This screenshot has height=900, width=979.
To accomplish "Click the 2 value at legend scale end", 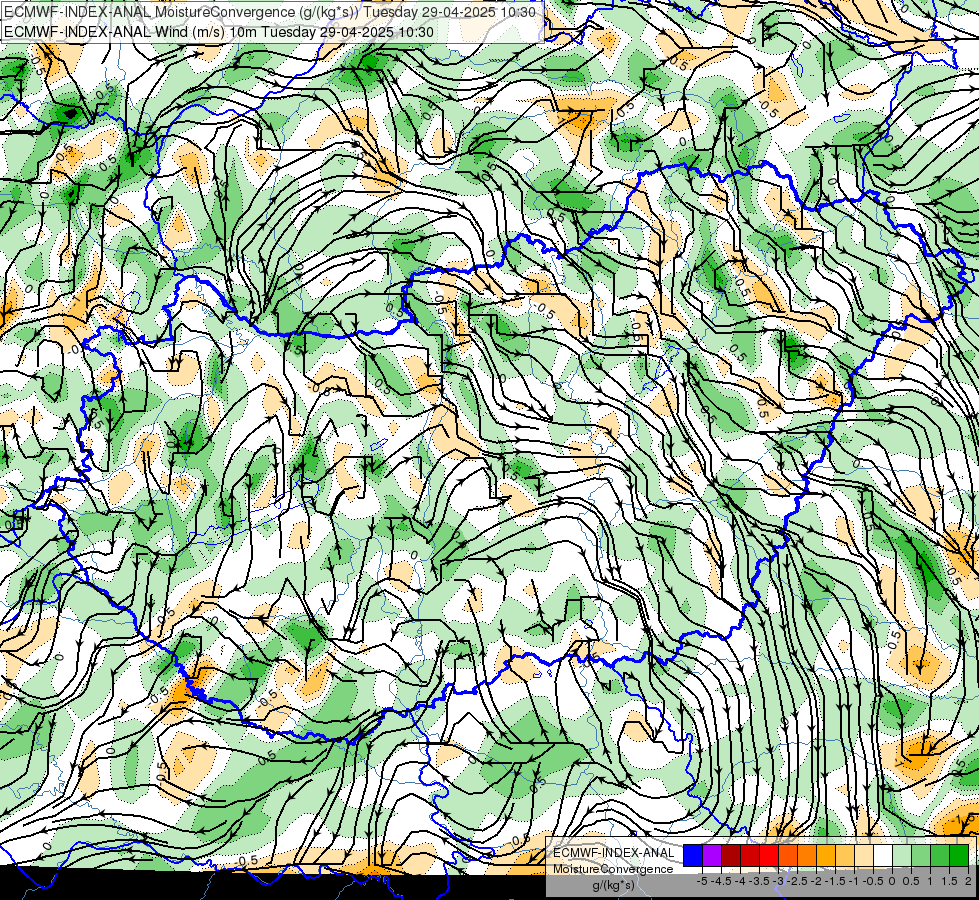I will (x=968, y=881).
